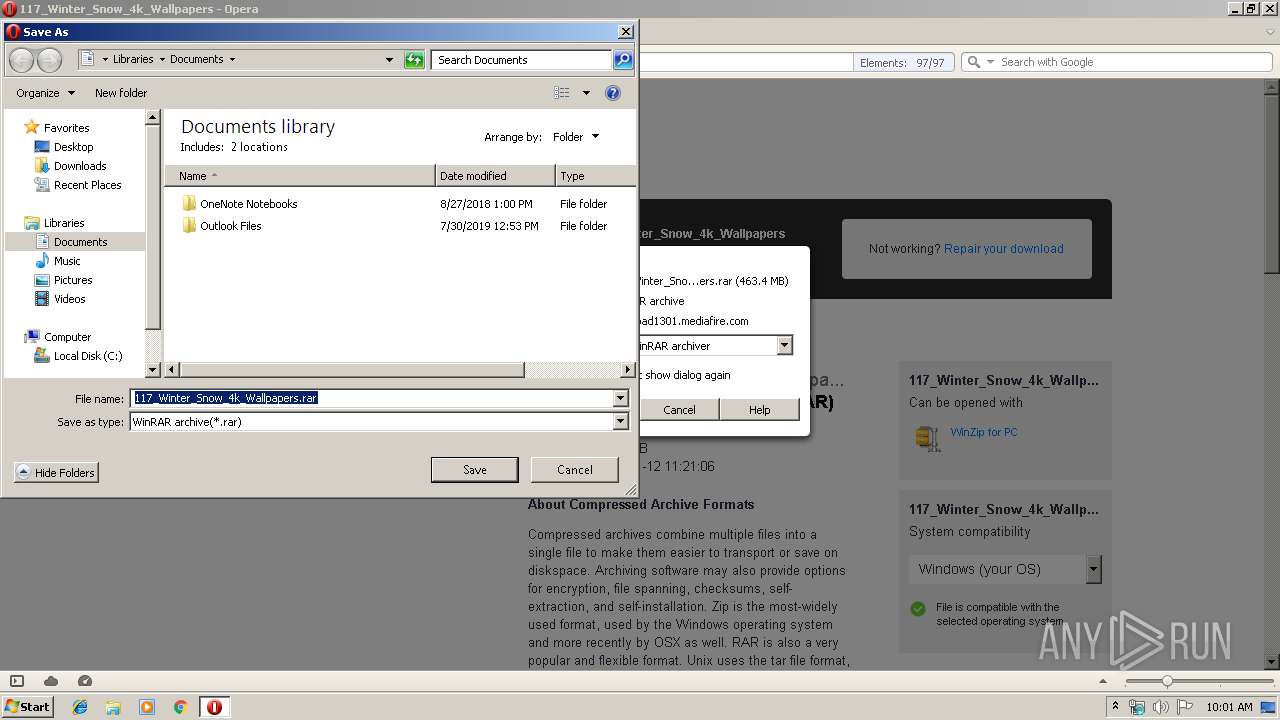Select Downloads in navigation pane

pyautogui.click(x=70, y=166)
